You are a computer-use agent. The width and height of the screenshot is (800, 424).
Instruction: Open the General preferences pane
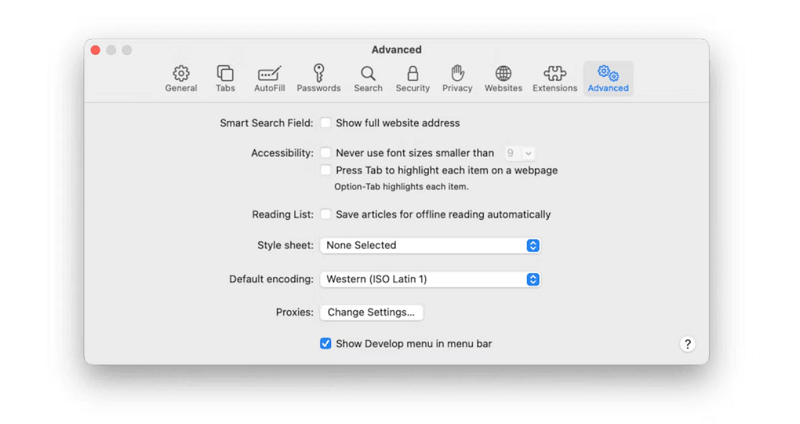pos(181,79)
